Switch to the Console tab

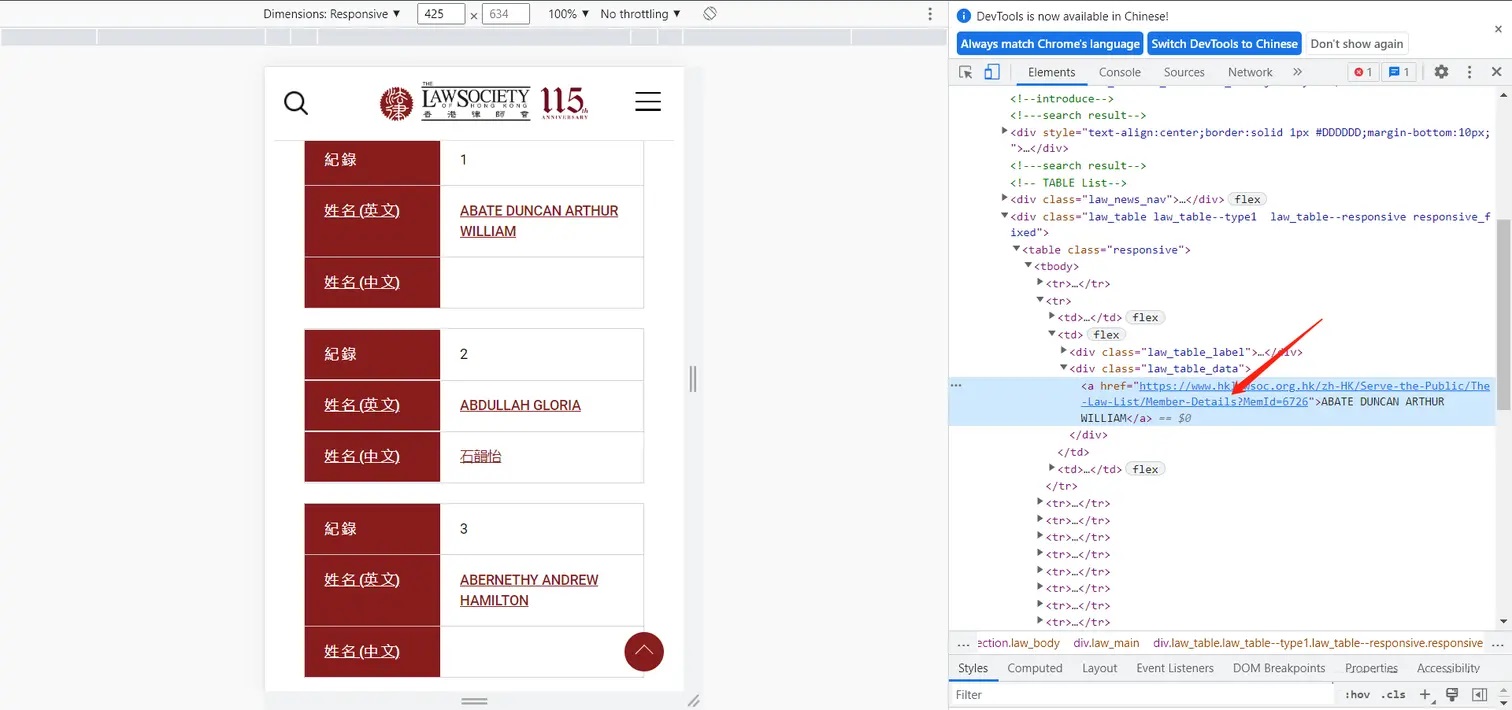click(1119, 72)
